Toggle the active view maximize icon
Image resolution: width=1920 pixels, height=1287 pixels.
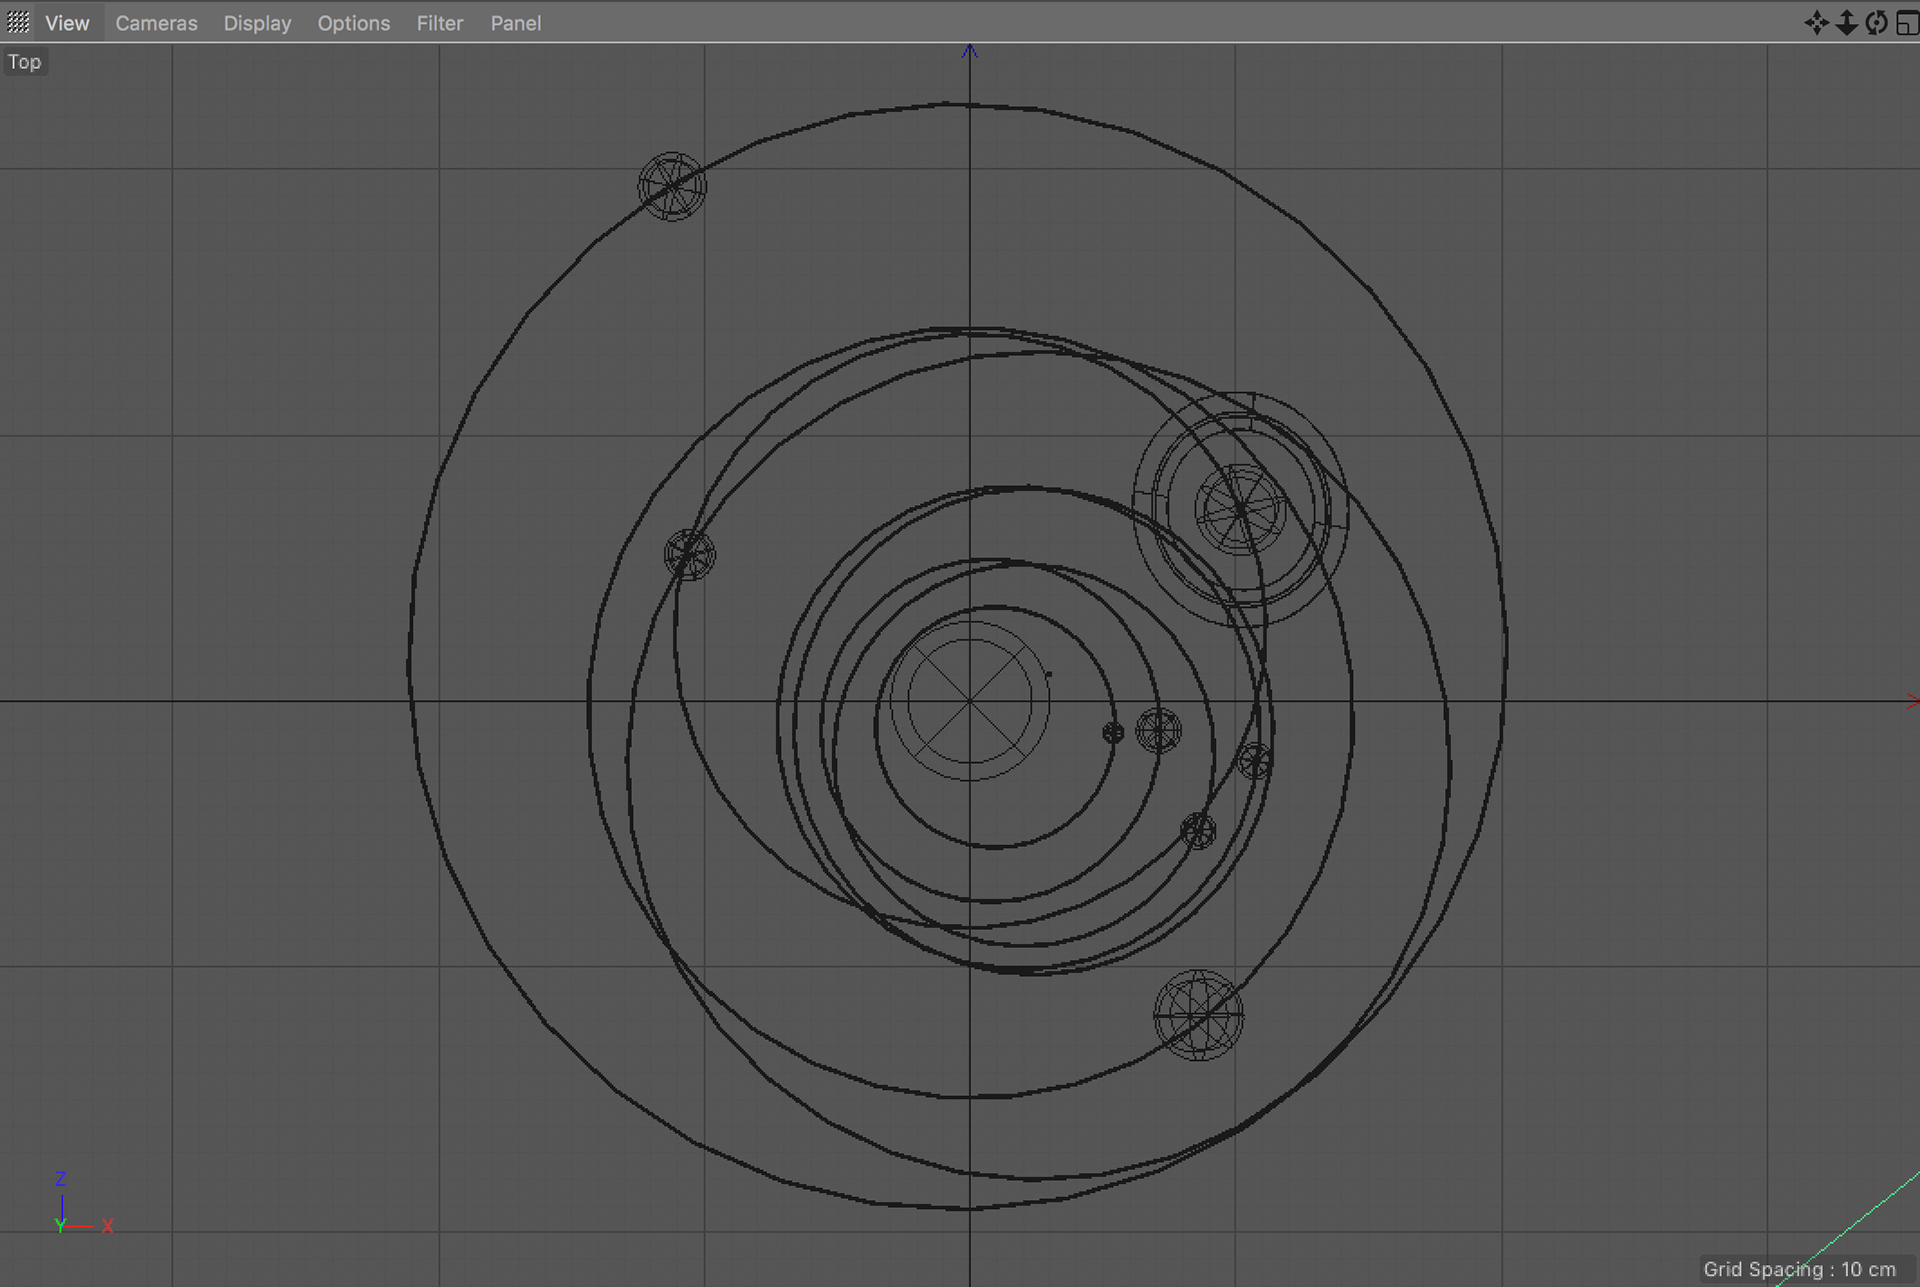[1907, 22]
